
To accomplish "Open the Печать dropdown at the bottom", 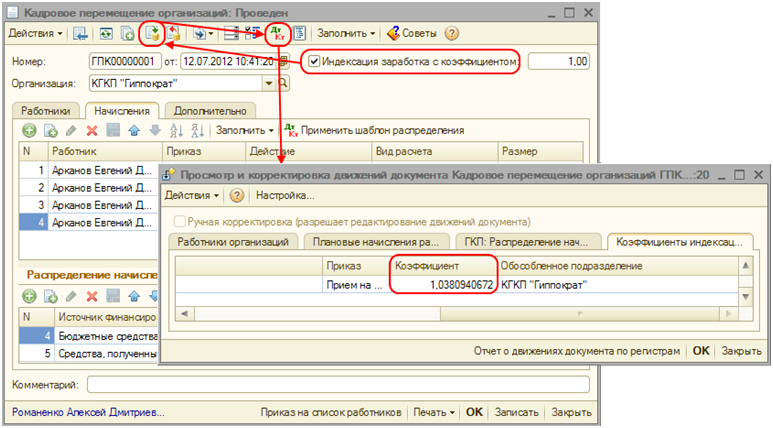I will [433, 412].
